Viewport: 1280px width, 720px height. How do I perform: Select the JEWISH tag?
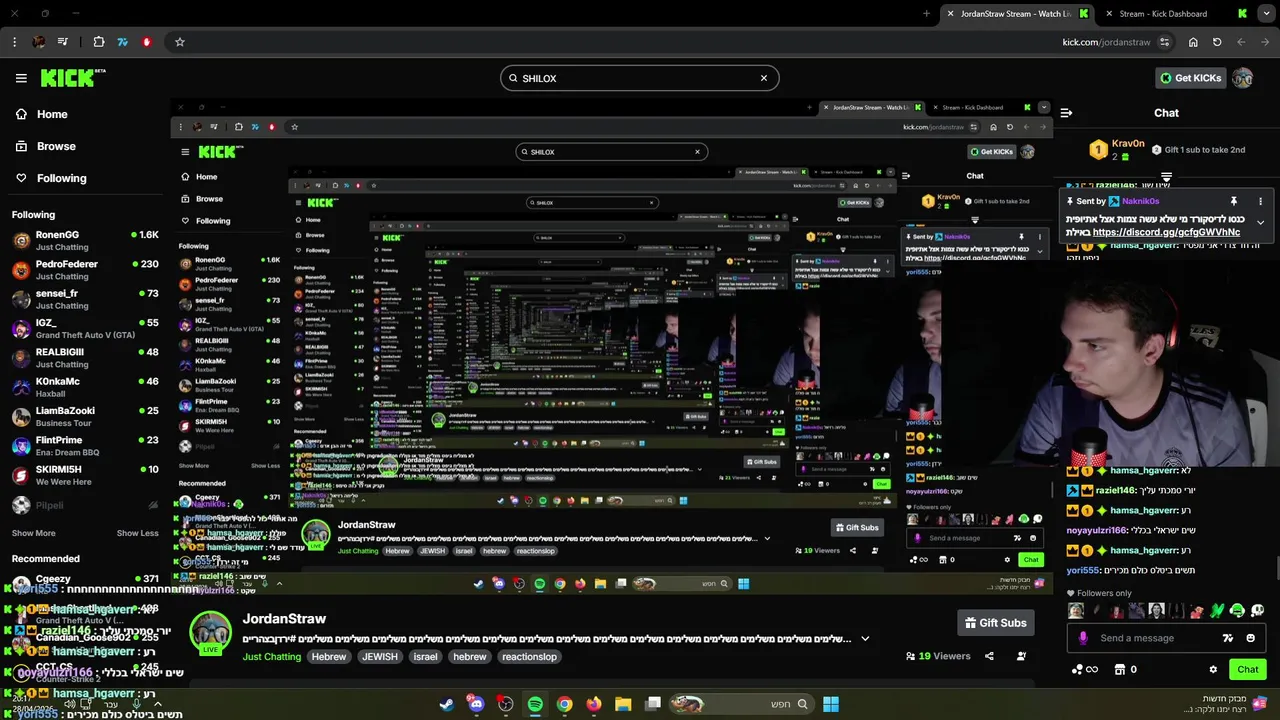tap(380, 657)
